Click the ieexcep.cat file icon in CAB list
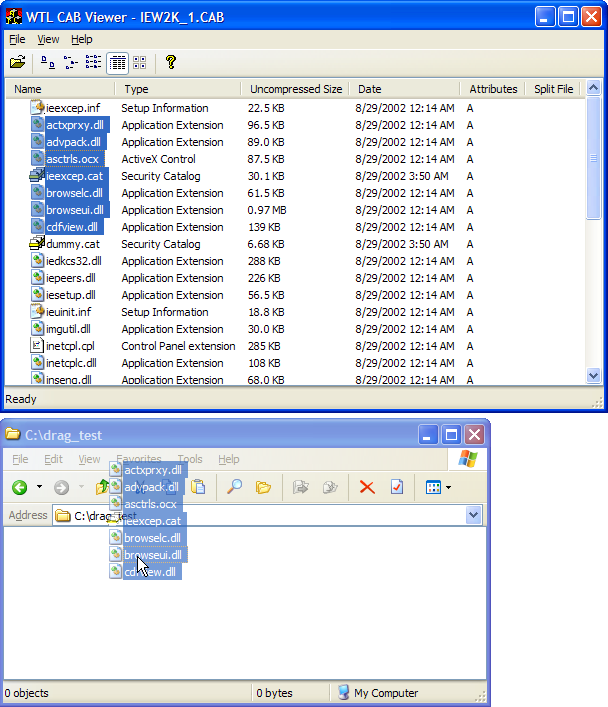 [37, 176]
